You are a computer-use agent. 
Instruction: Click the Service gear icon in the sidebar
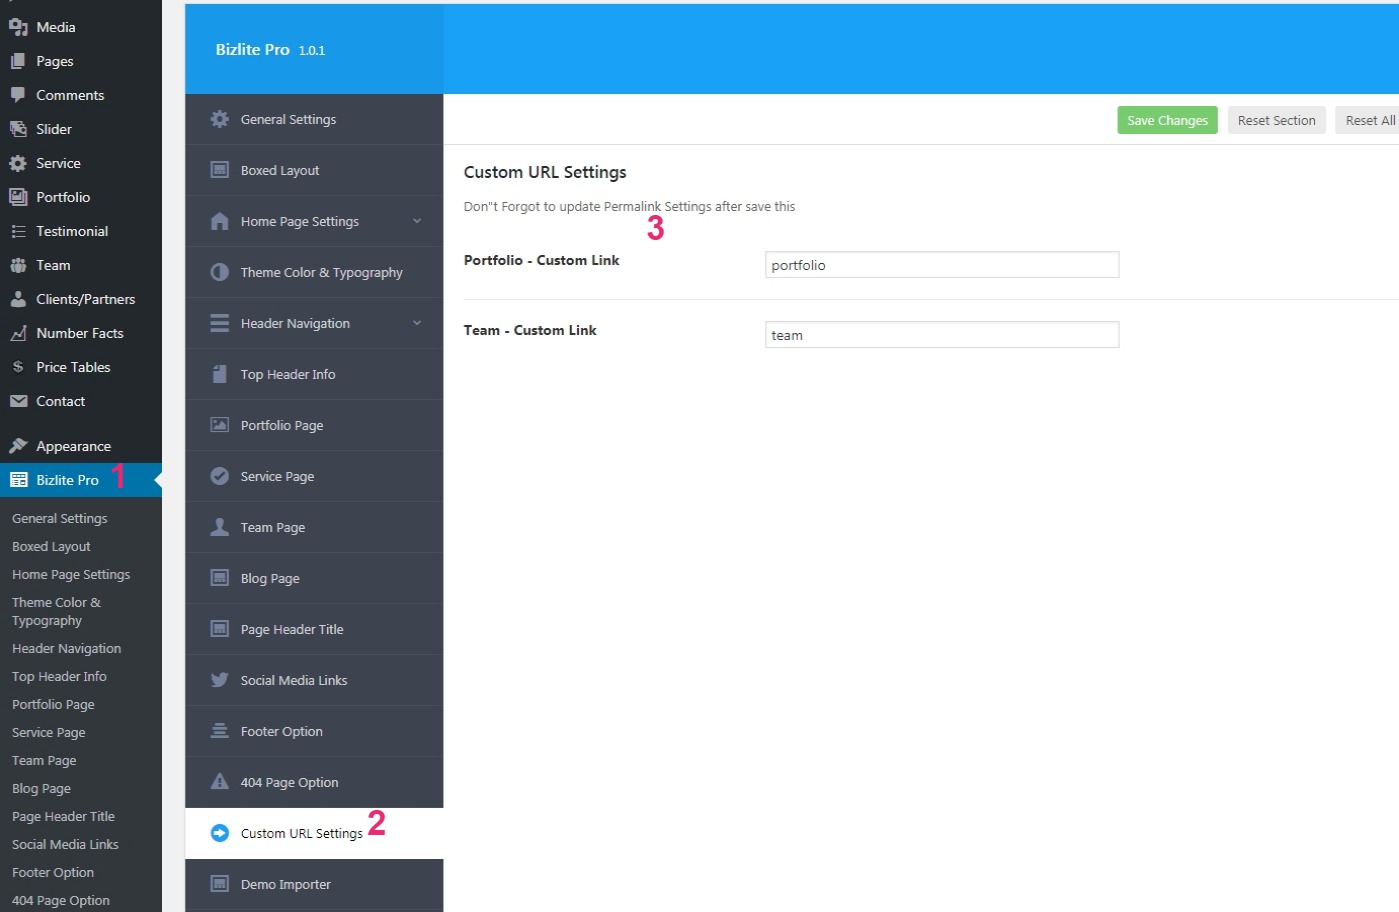click(x=18, y=163)
